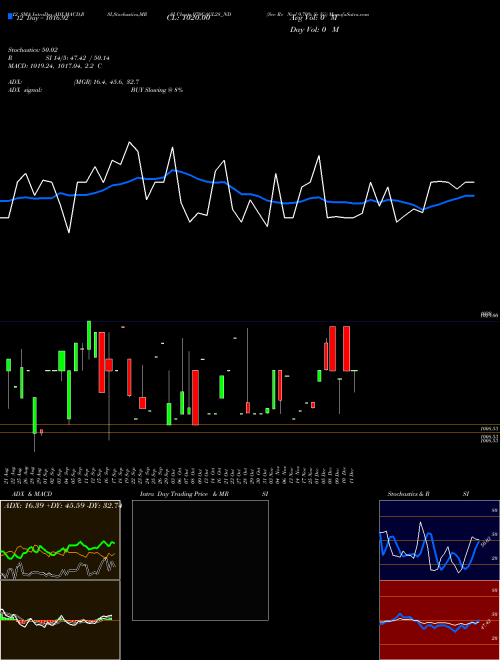
Task: Select the 'Avg Vol: 0 M' label
Action: point(315,19)
